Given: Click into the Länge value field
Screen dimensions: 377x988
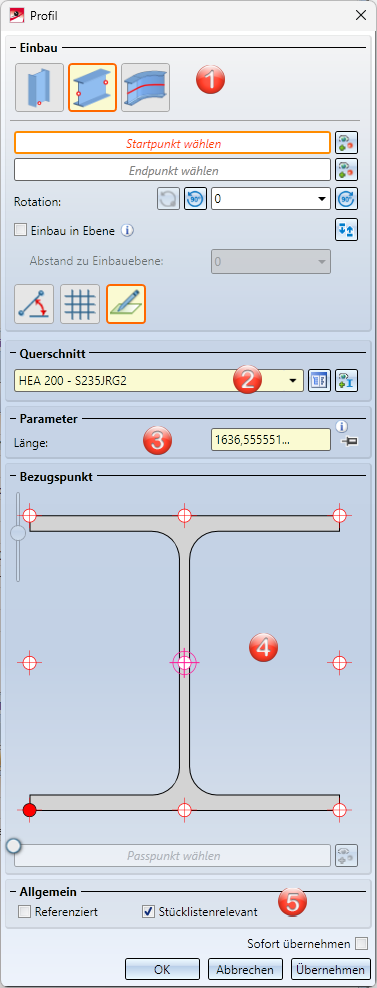Looking at the screenshot, I should pyautogui.click(x=271, y=440).
